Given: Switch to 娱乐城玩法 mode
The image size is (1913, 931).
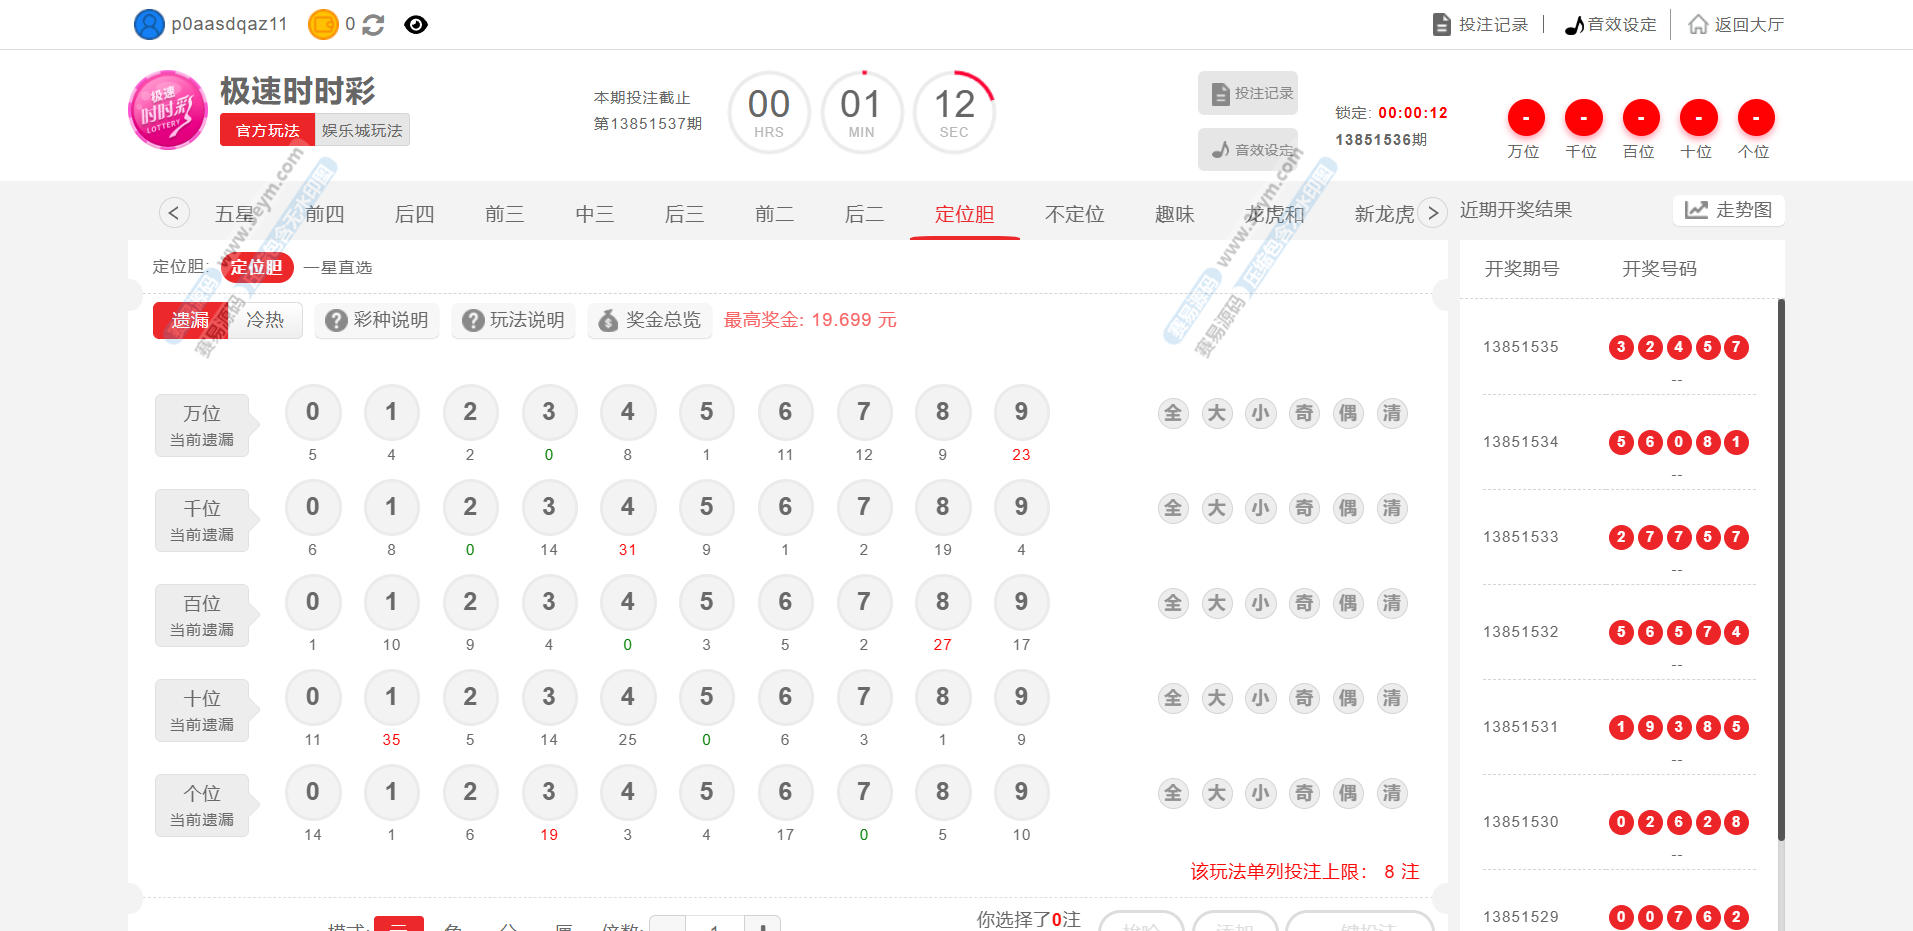Looking at the screenshot, I should click(x=362, y=131).
